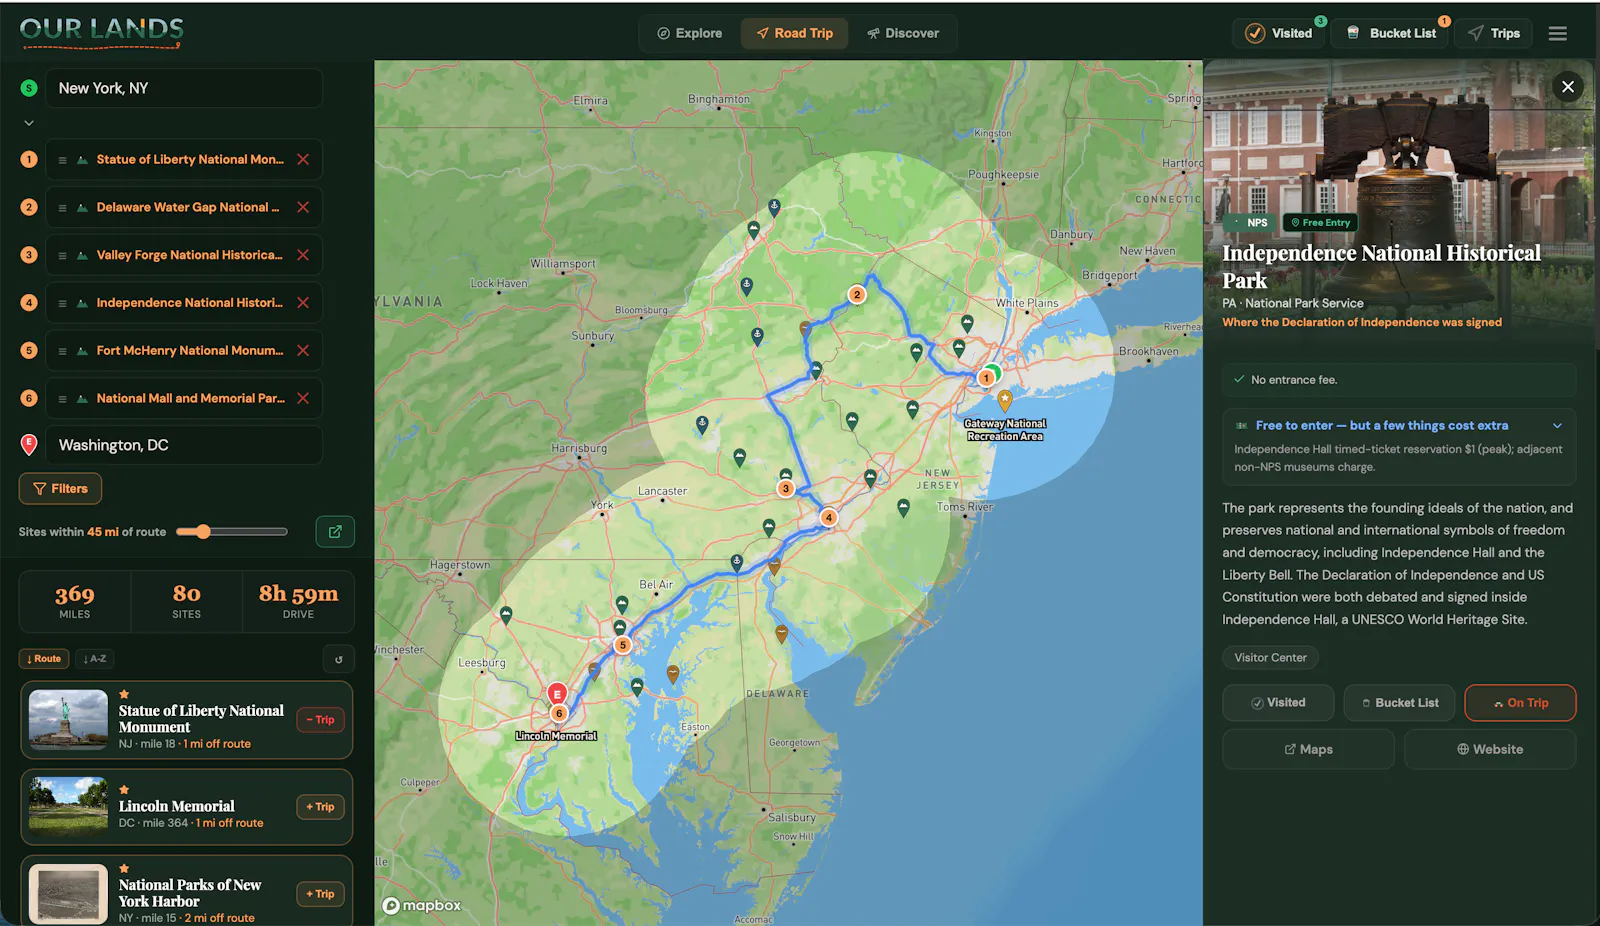Click the Mapbox logo

point(421,905)
